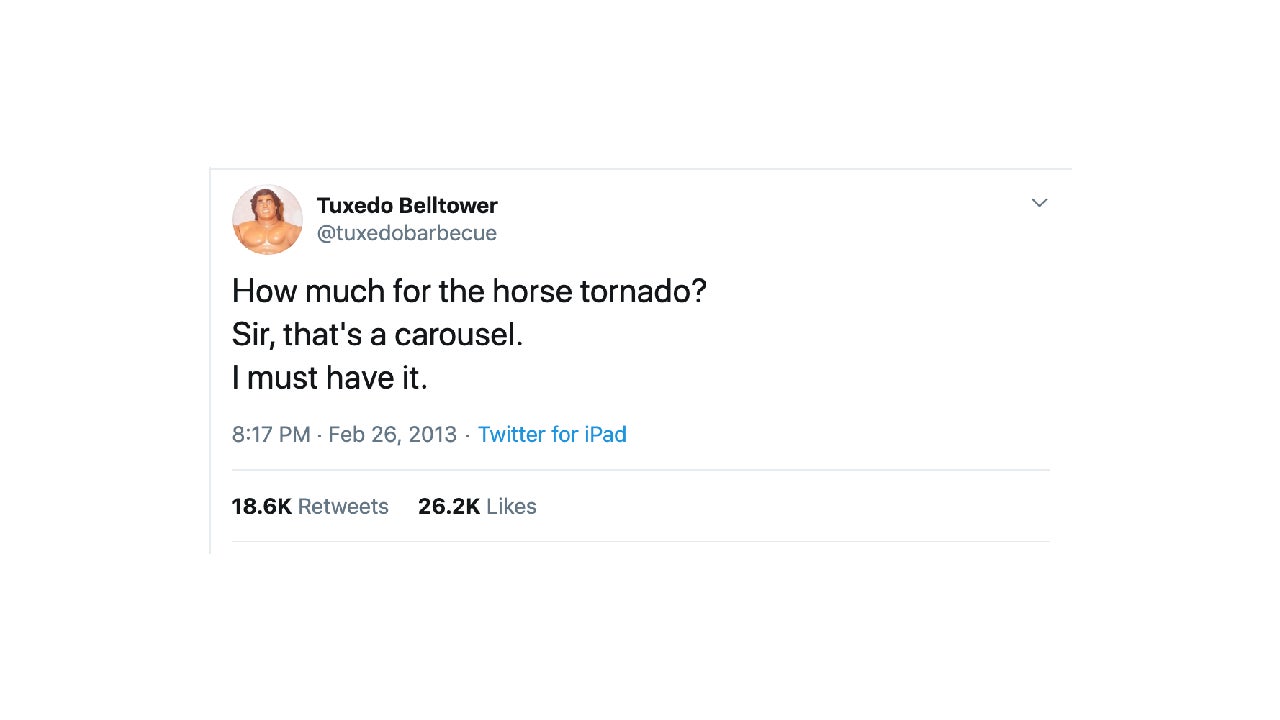See who liked via 26.2K Likes

477,506
